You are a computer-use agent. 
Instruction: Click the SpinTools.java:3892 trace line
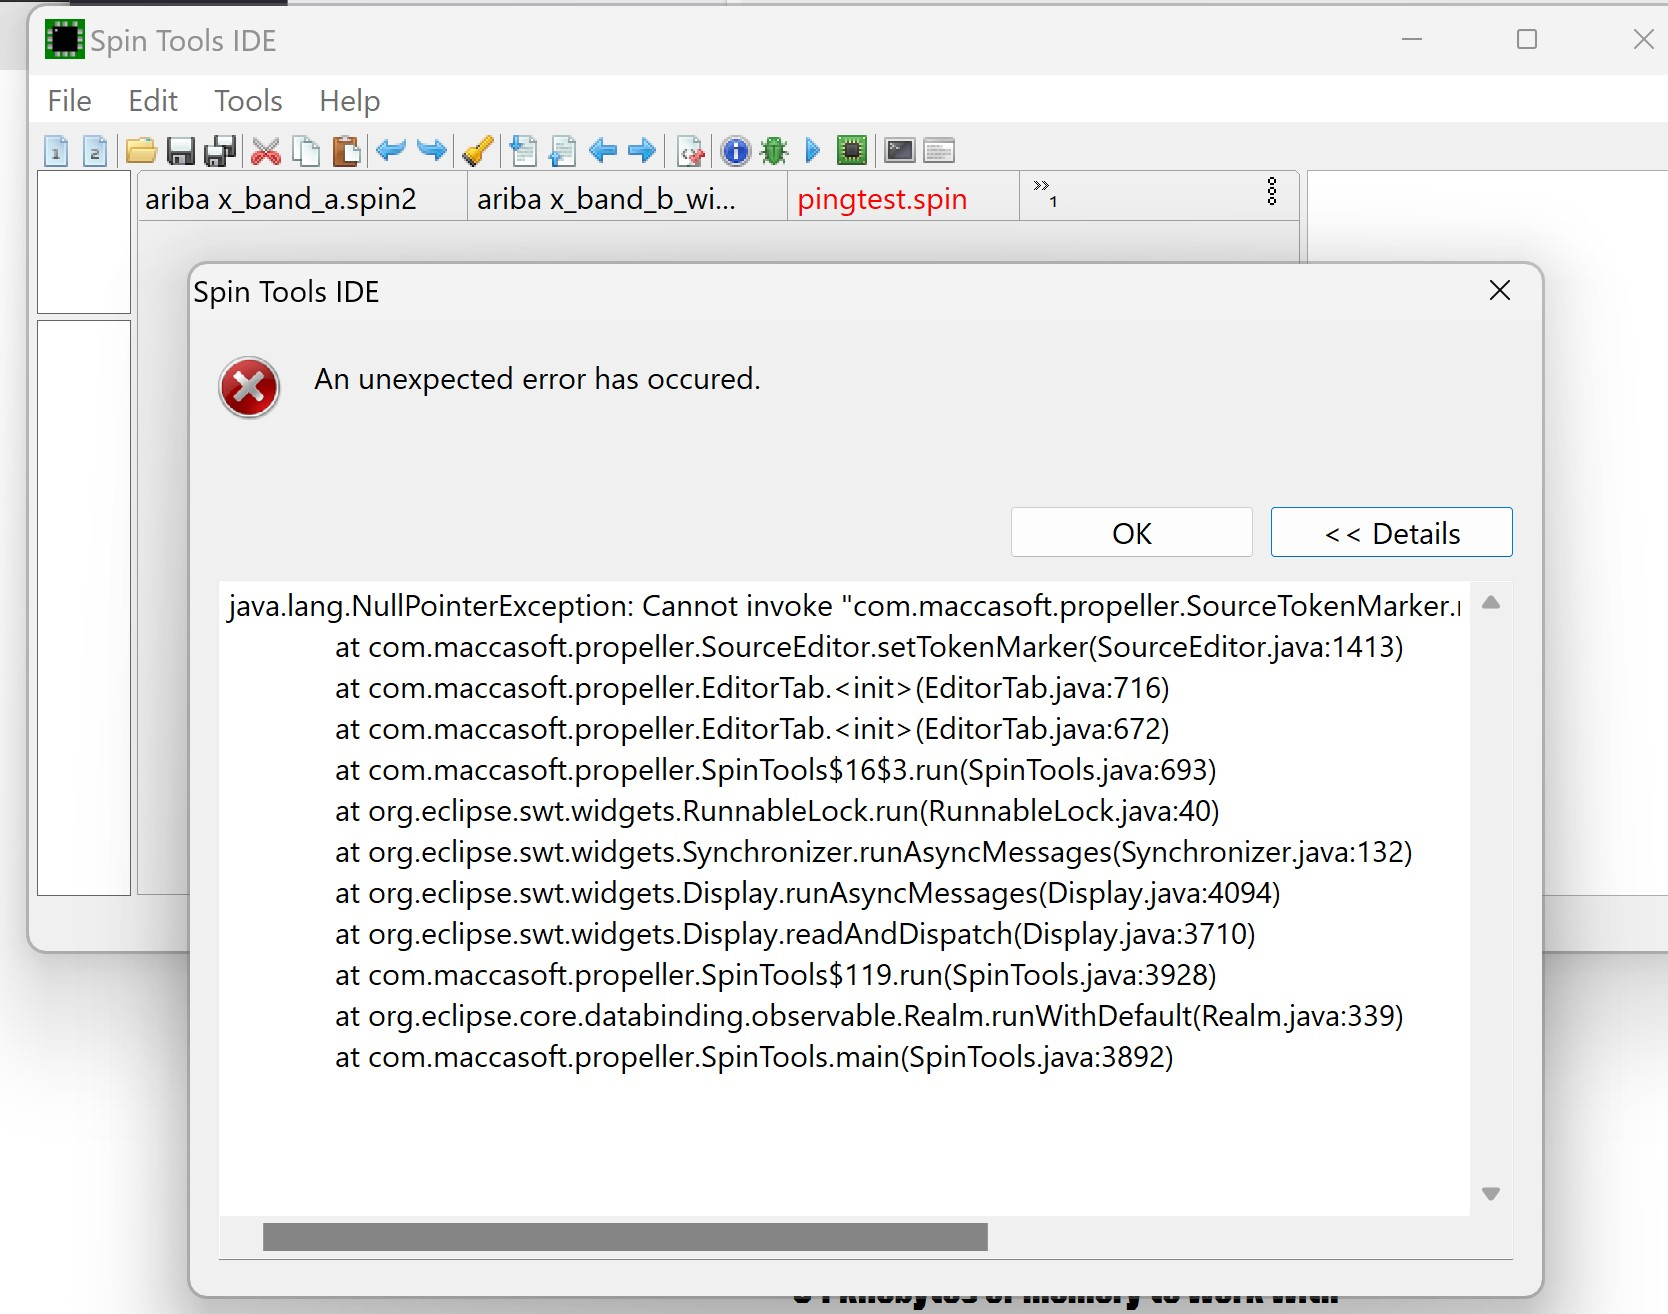tap(754, 1057)
